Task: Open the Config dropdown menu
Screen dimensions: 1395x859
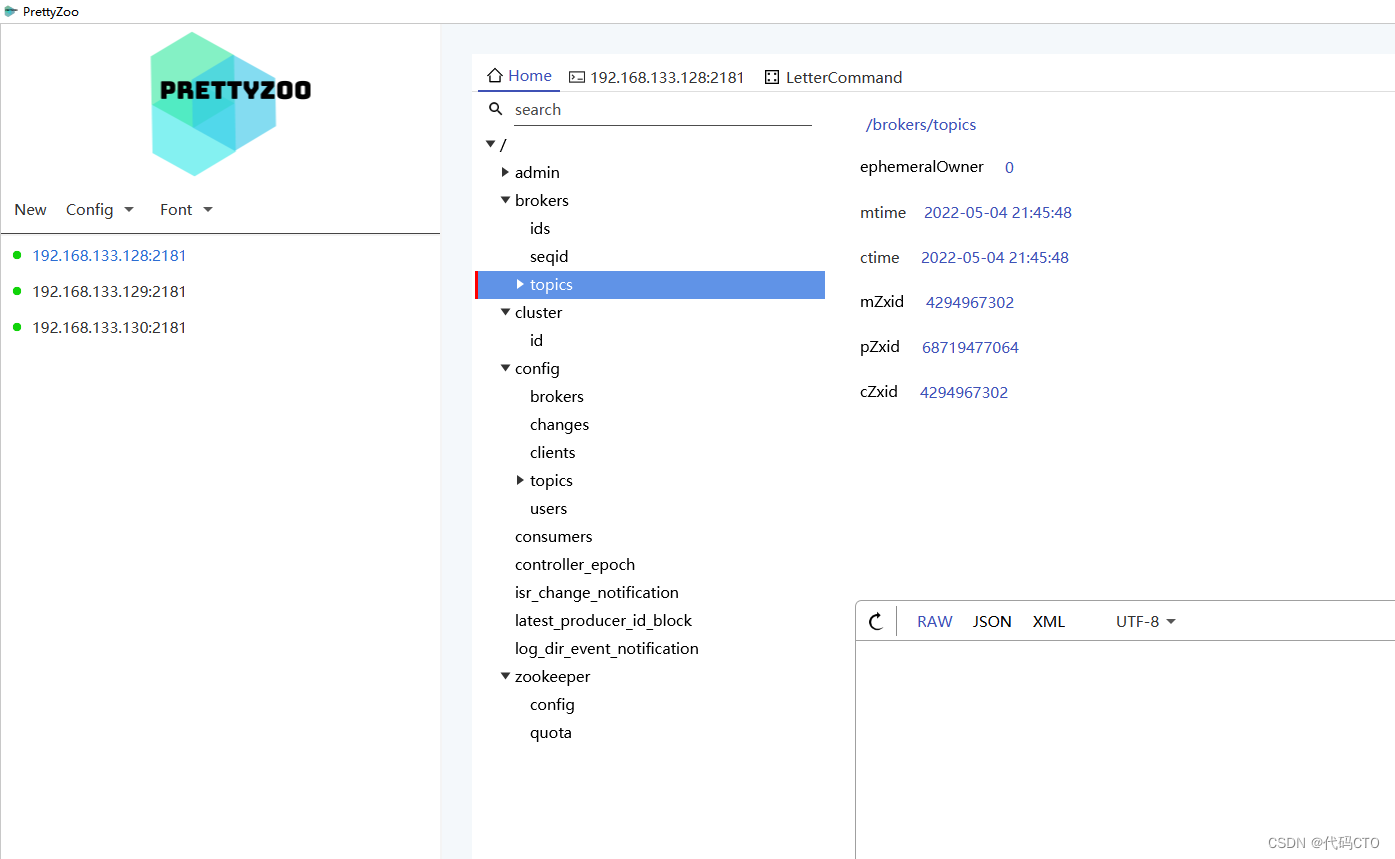Action: (x=100, y=209)
